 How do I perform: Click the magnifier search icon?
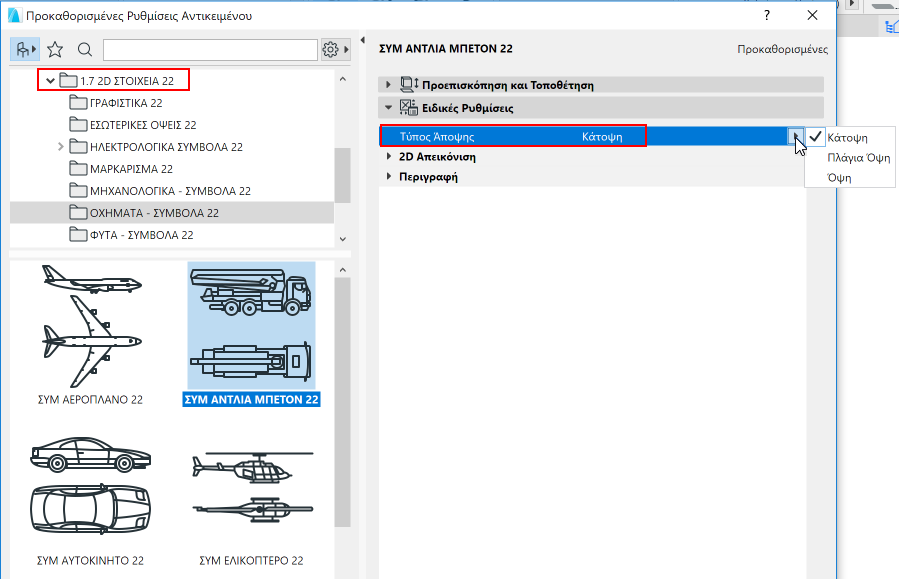coord(85,50)
